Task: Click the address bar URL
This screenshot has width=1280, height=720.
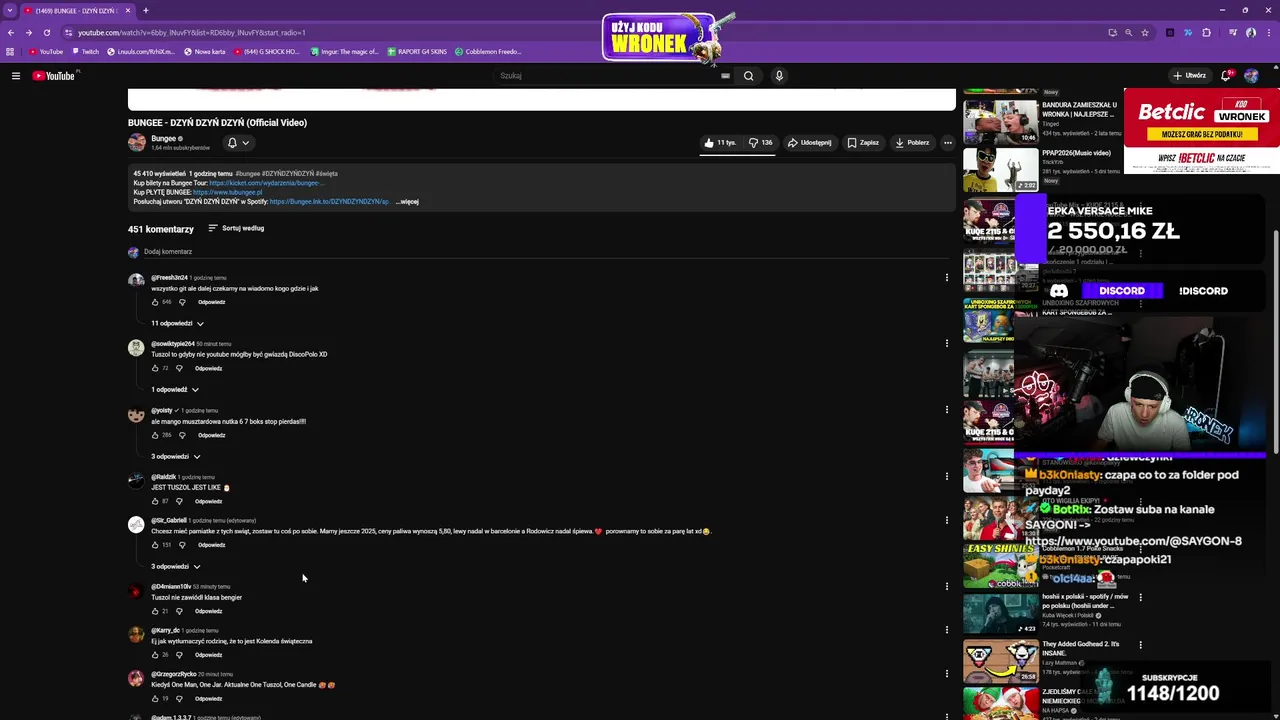Action: coord(191,32)
